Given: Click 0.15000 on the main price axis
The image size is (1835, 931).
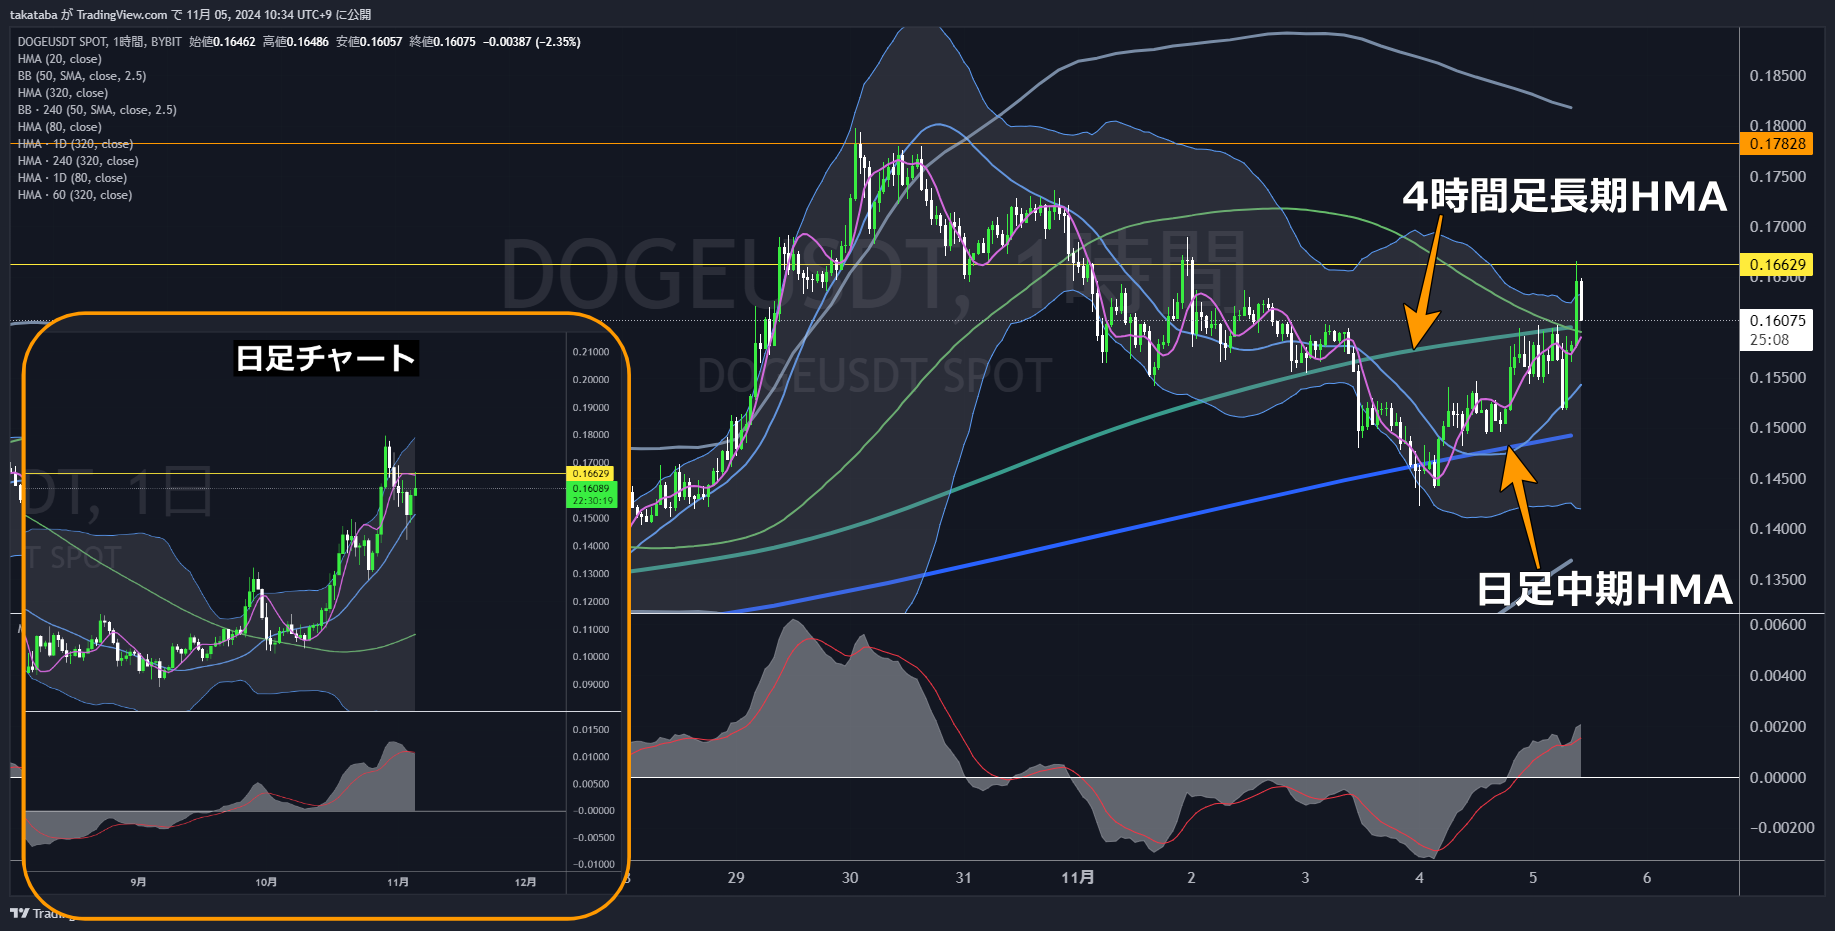Looking at the screenshot, I should tap(1778, 428).
